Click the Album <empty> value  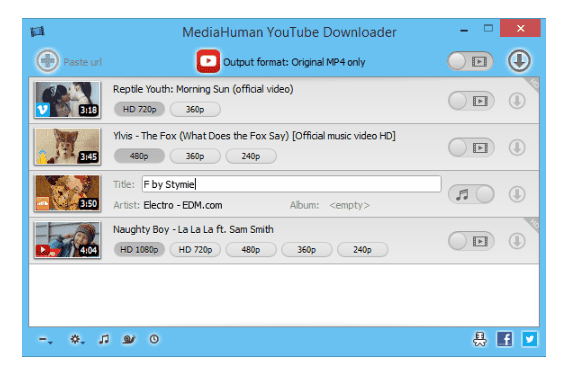350,205
